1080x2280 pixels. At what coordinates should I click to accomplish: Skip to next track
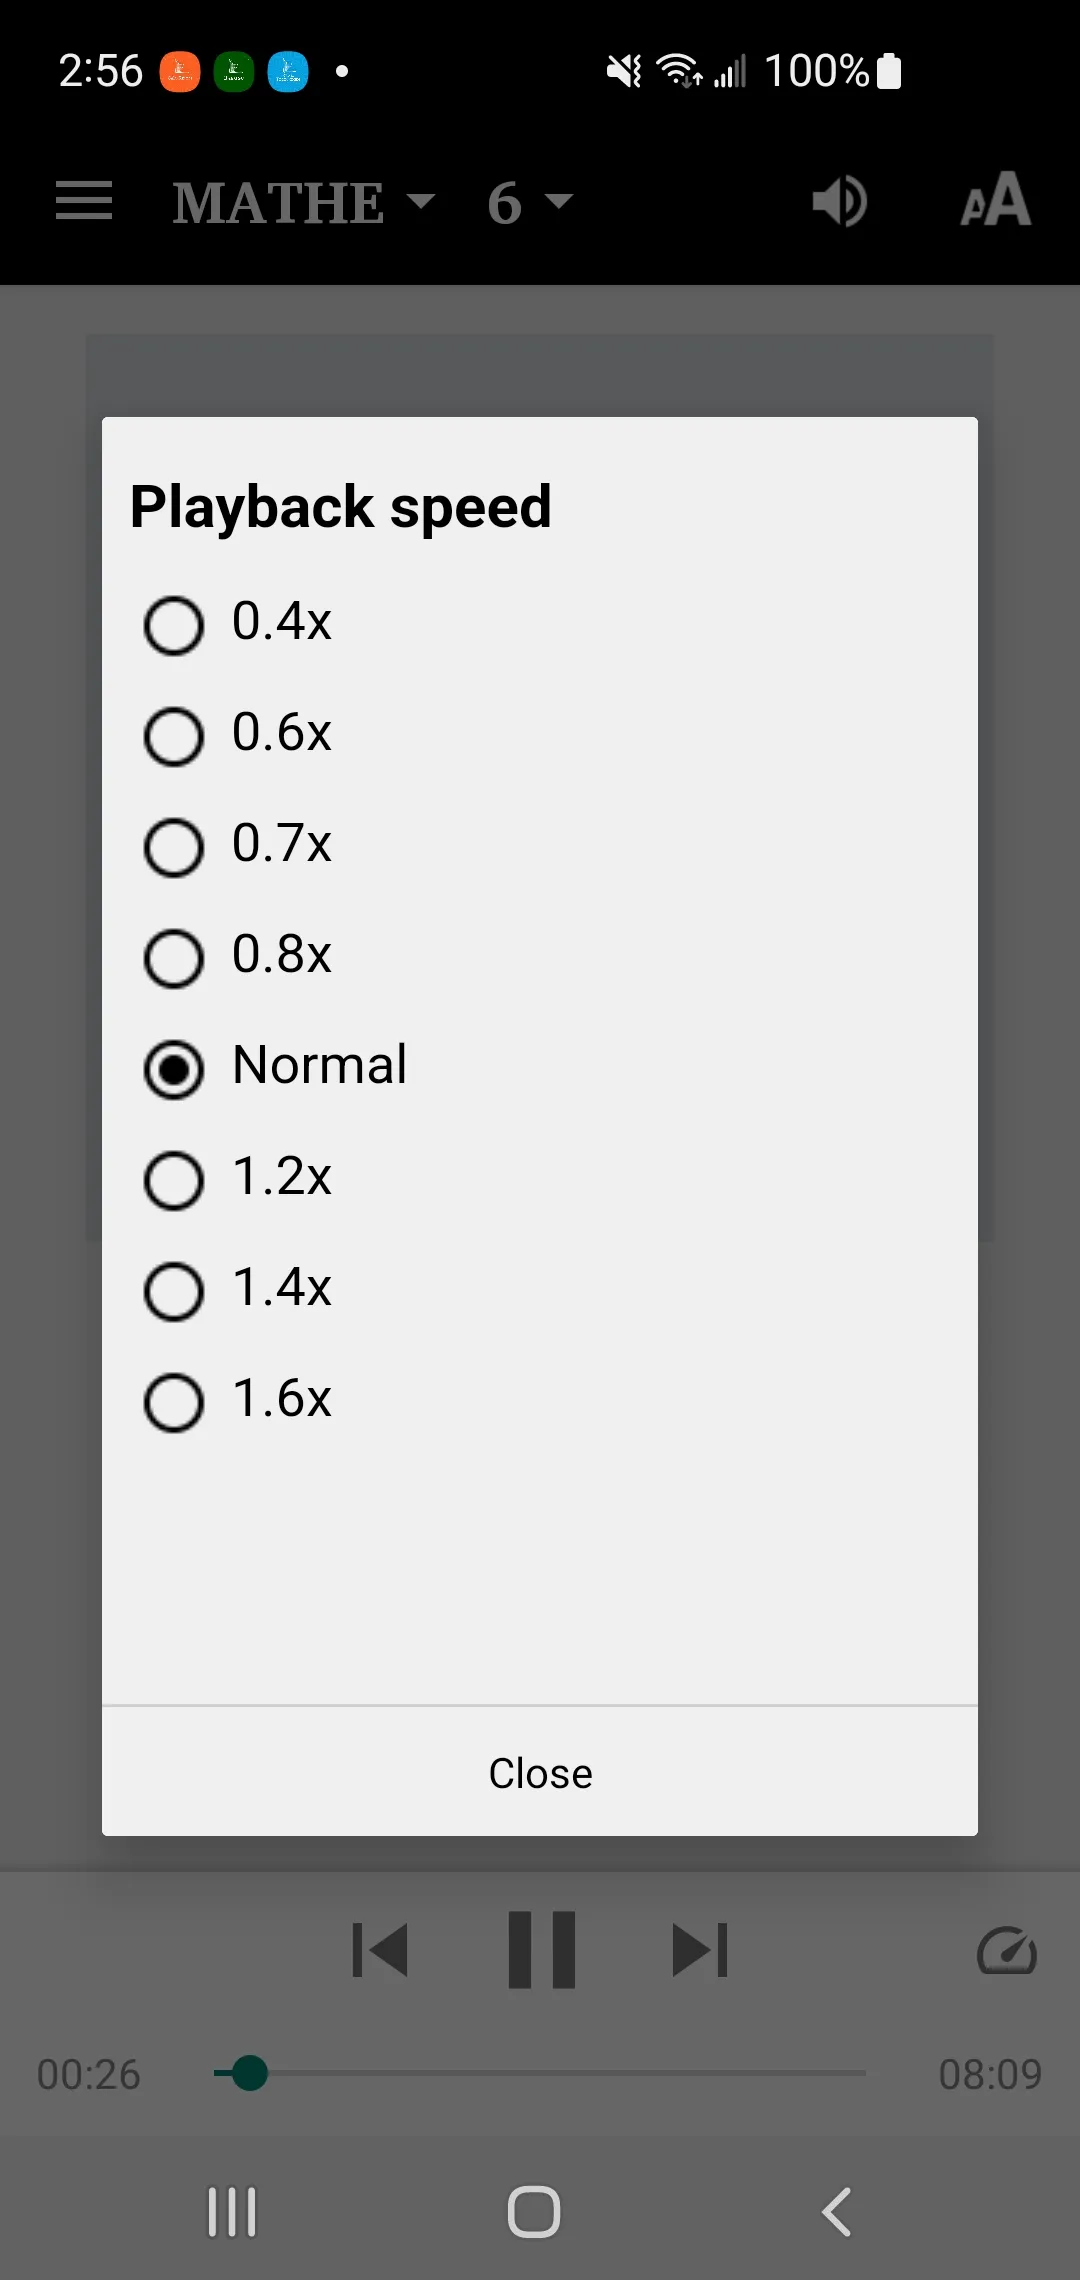click(700, 1950)
